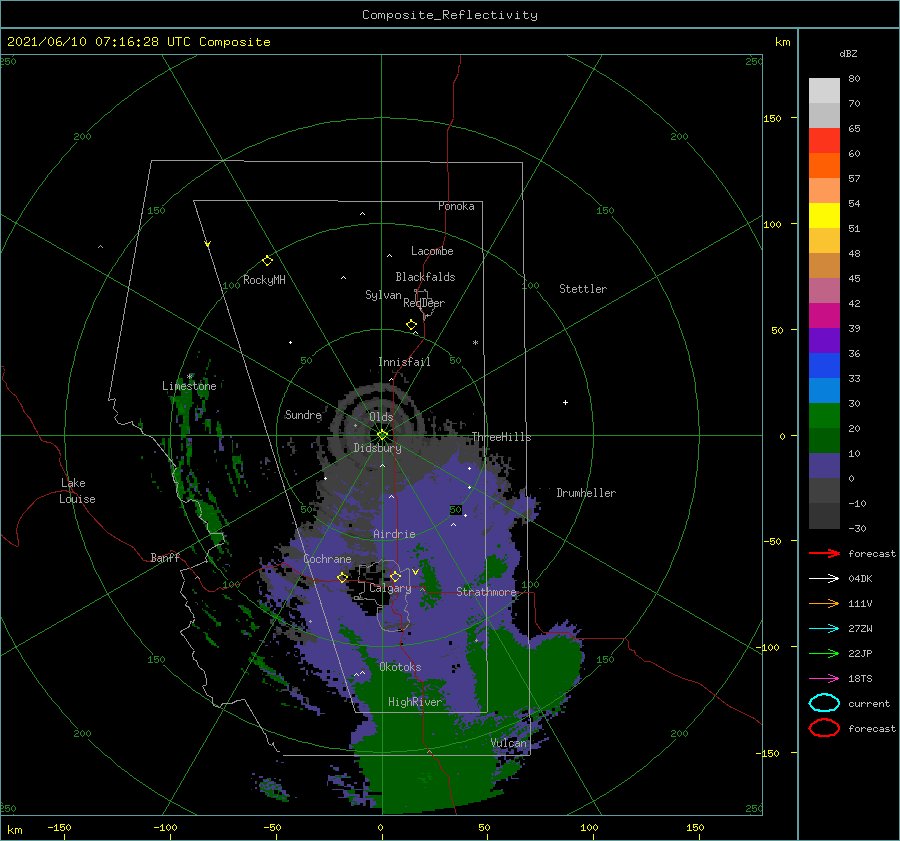Click the 'Calgary' city label
The image size is (900, 841).
[x=390, y=588]
